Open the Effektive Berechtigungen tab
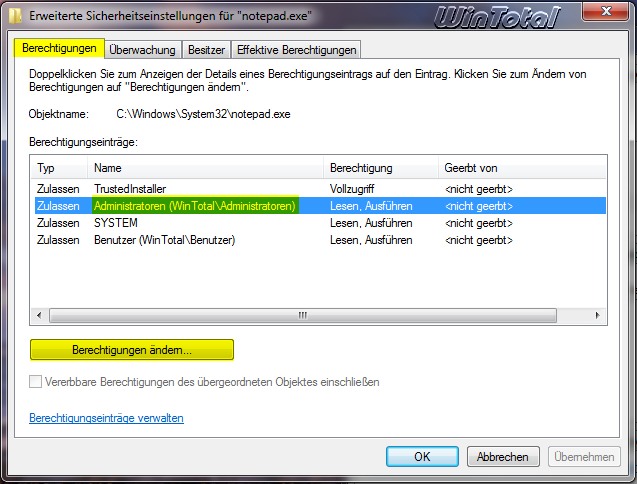637x484 pixels. coord(297,50)
